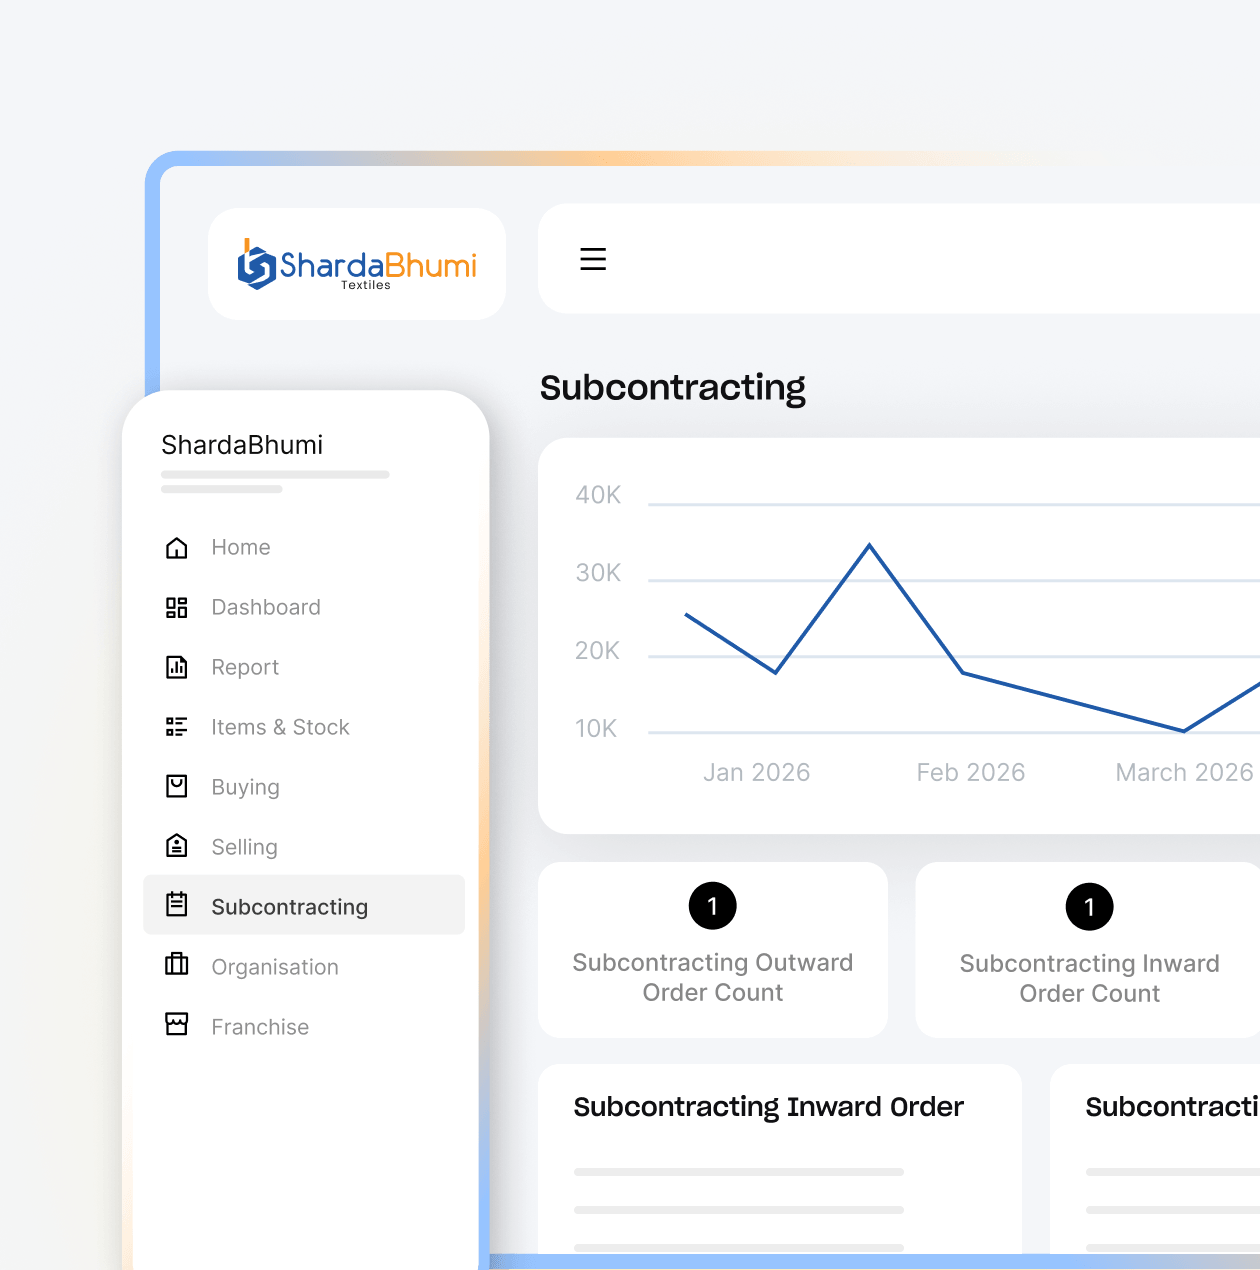Image resolution: width=1260 pixels, height=1270 pixels.
Task: Click the Items & Stock list icon
Action: [177, 727]
